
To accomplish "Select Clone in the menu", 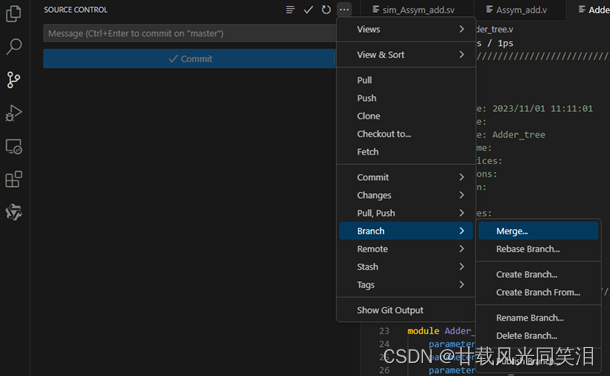I will tap(406, 116).
